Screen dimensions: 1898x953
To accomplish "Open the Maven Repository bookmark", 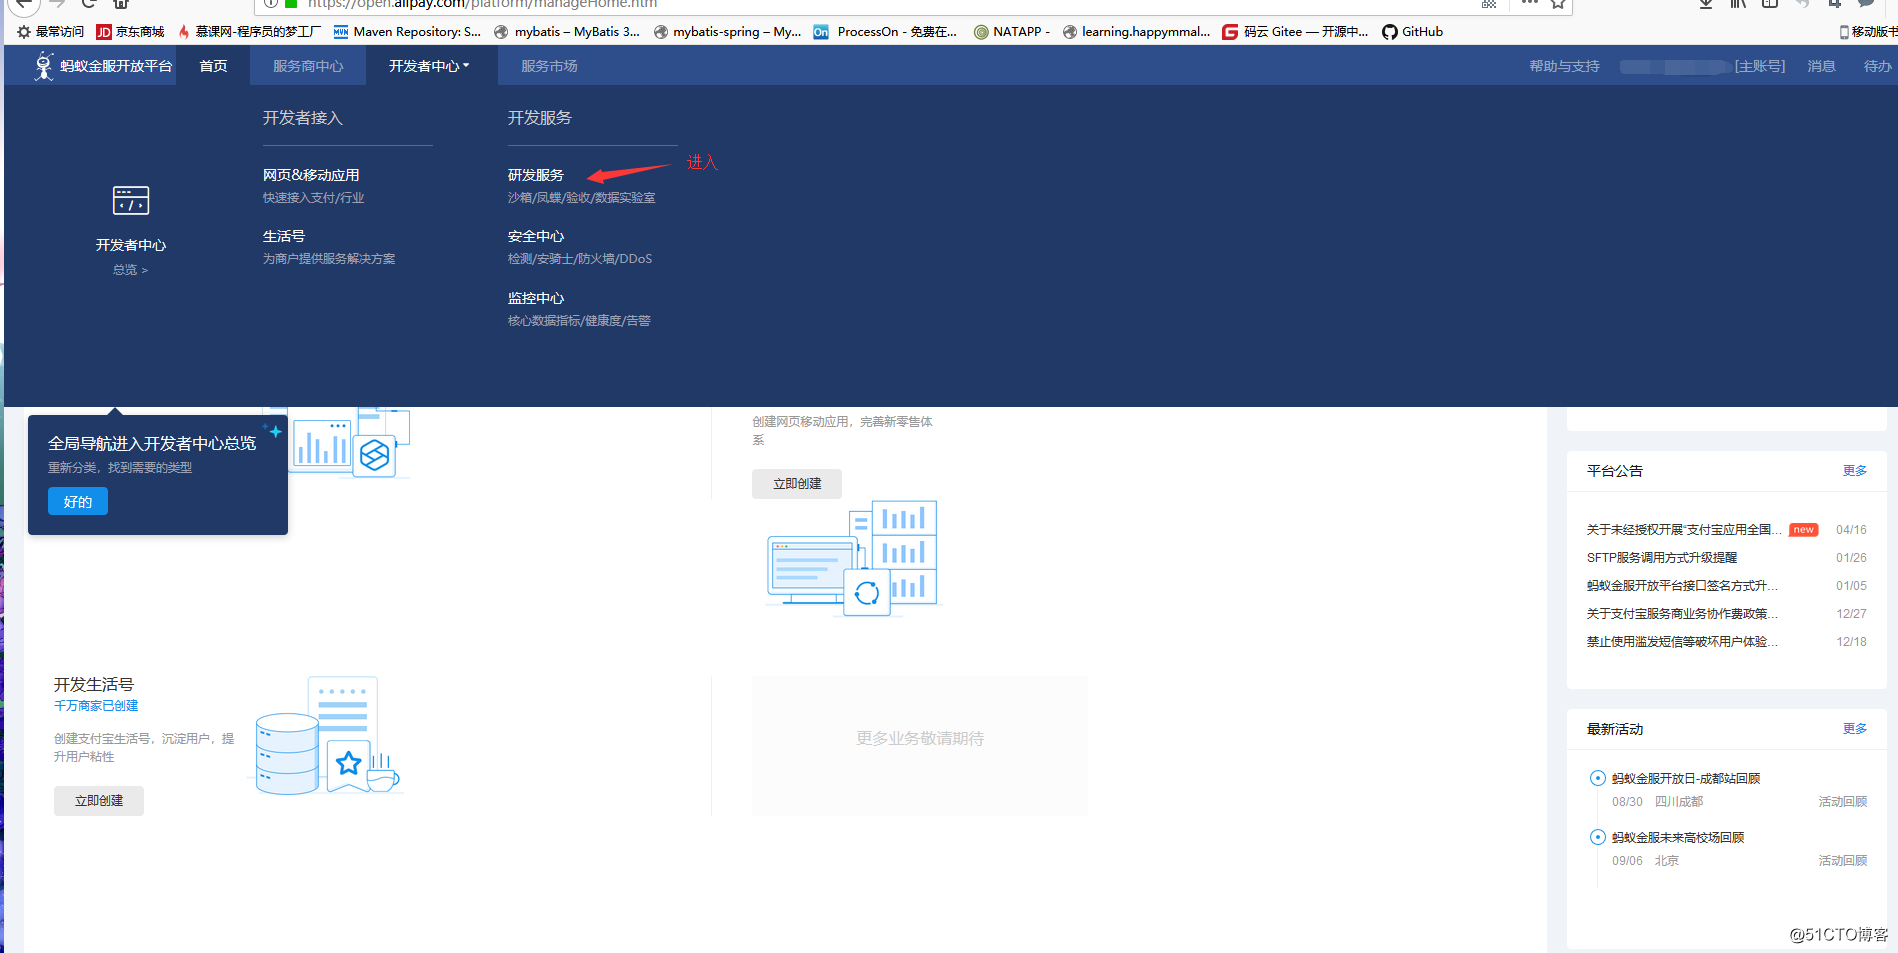I will click(407, 32).
